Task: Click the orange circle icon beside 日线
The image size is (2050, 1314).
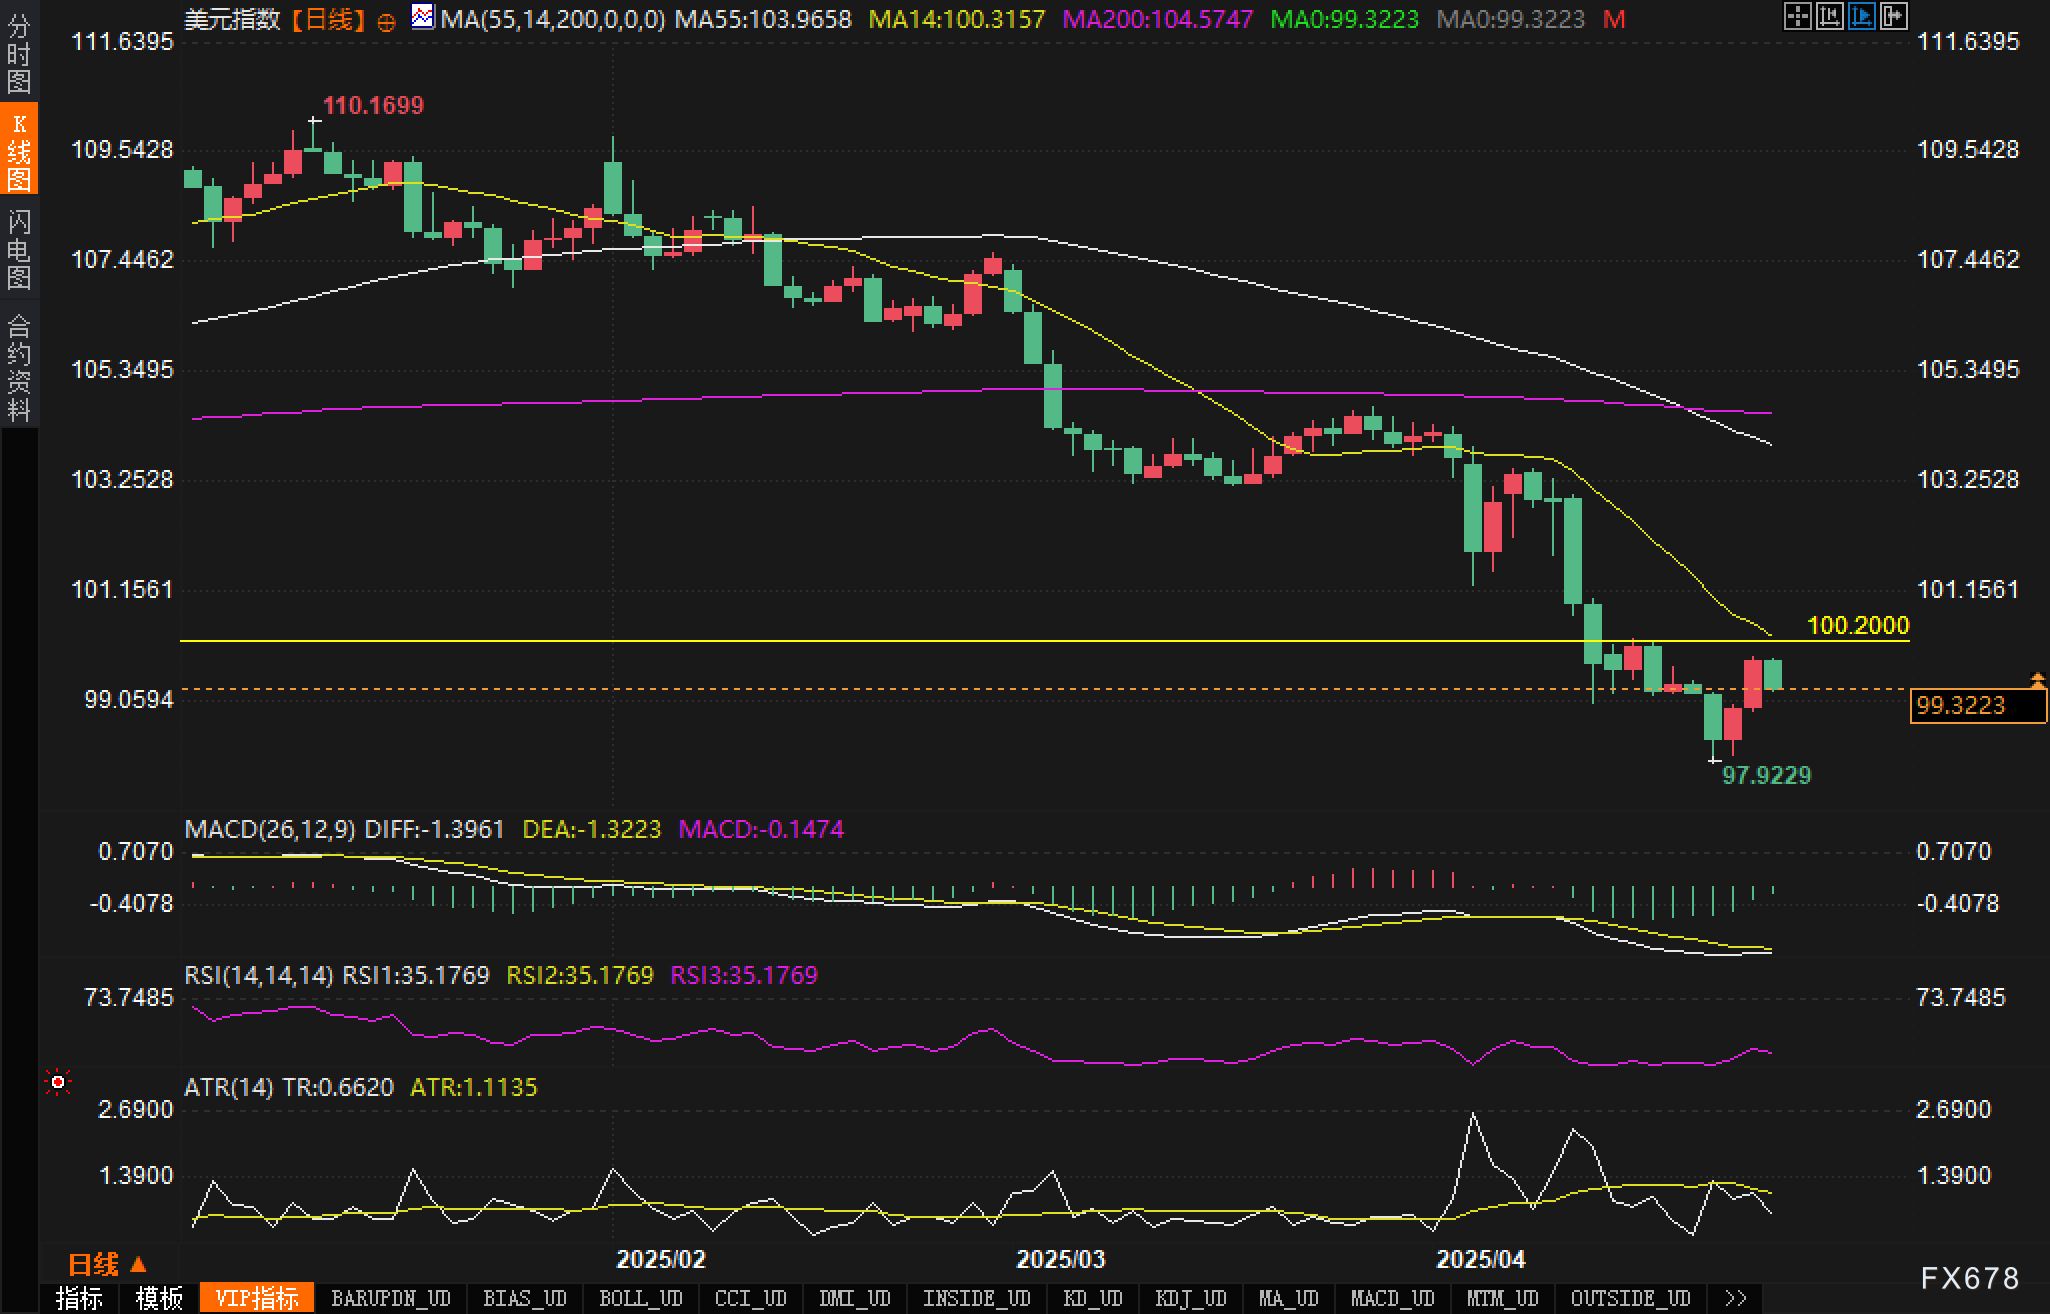Action: (x=387, y=21)
